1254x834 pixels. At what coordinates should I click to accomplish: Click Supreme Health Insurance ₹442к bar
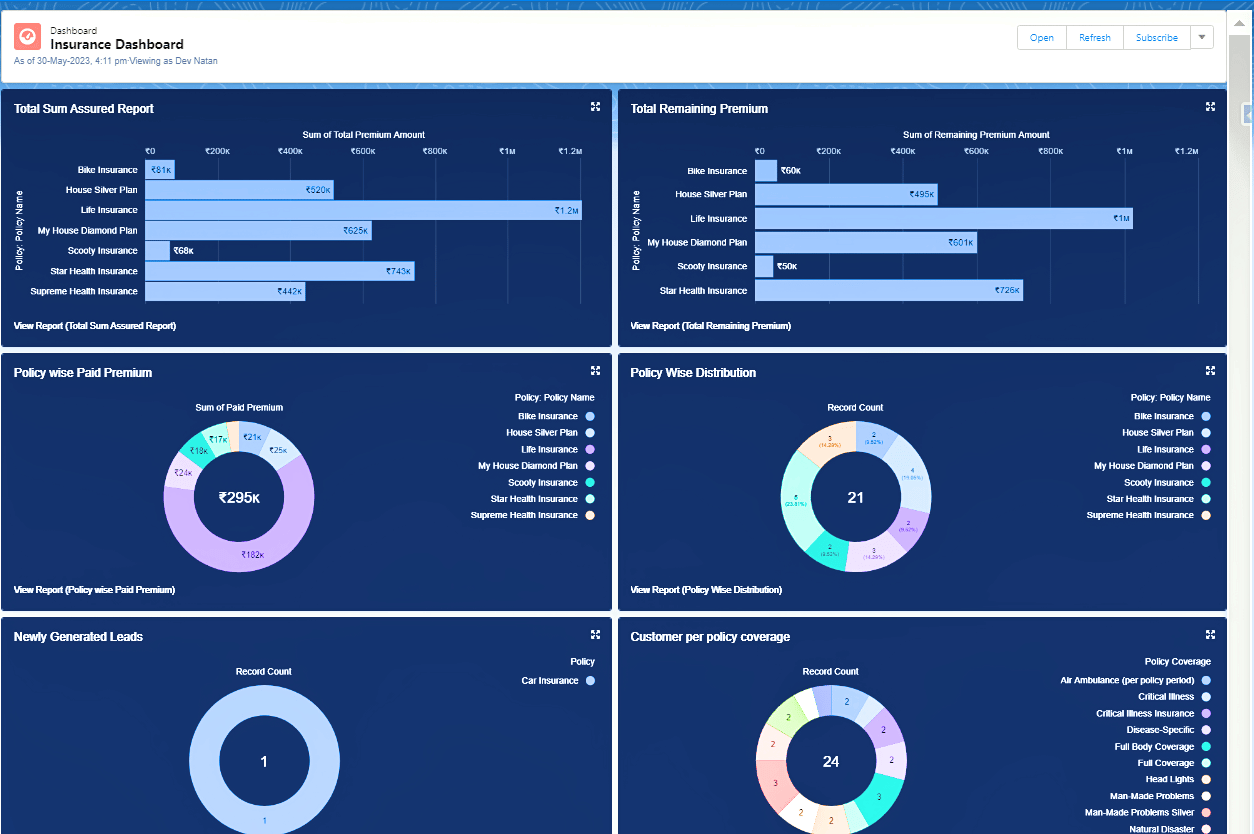click(225, 291)
